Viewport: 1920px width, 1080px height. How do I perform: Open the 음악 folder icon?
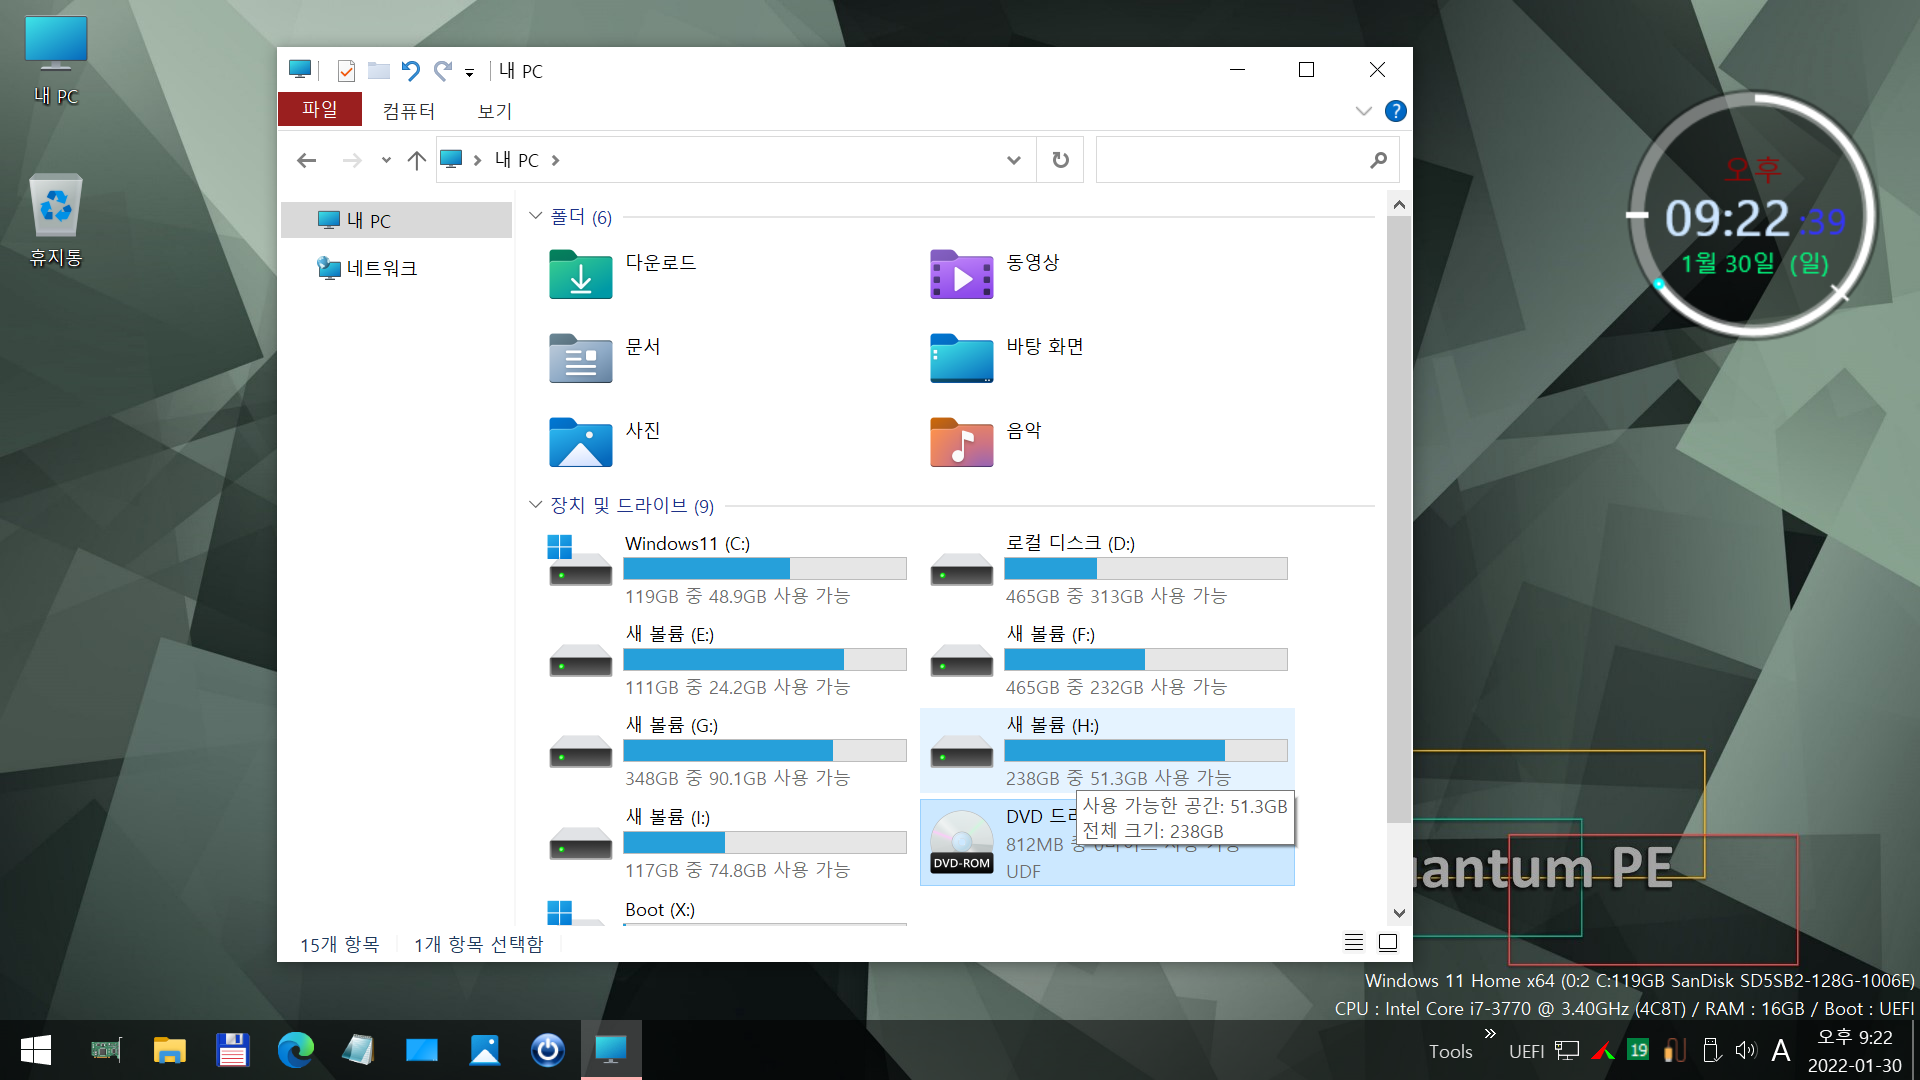[x=961, y=443]
